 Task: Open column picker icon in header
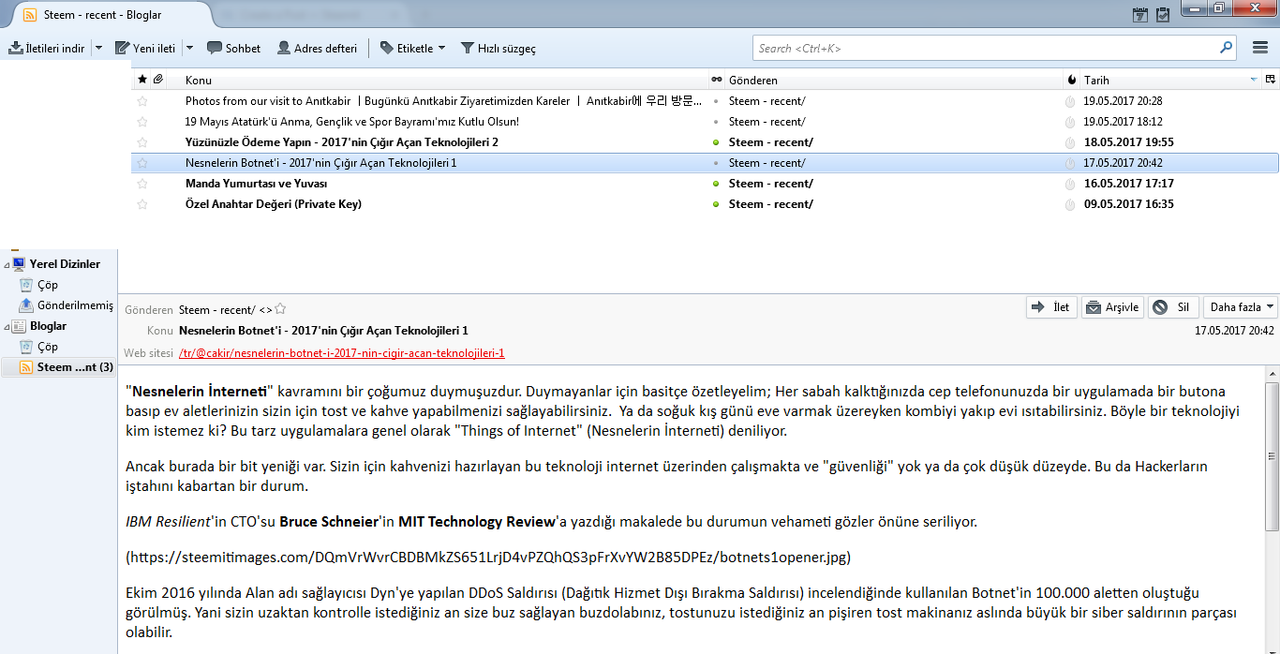click(x=1271, y=80)
